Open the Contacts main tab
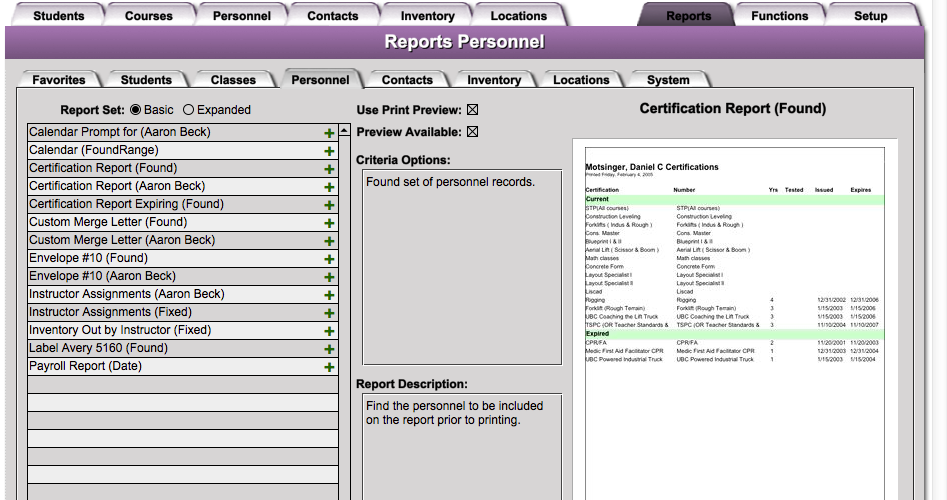 pos(332,15)
